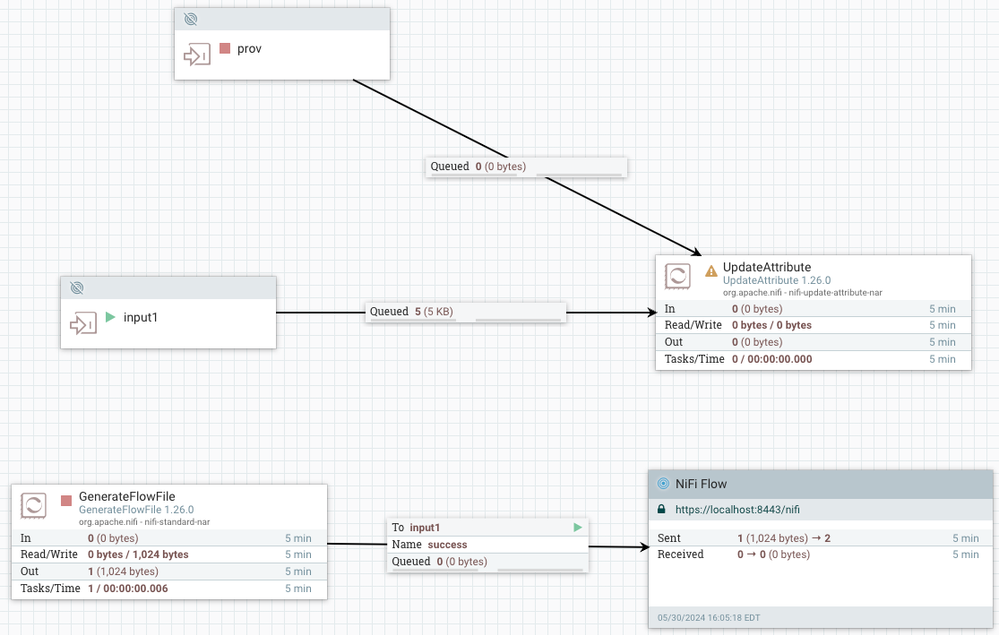
Task: Click Queued 0 row in success connection
Action: point(488,562)
